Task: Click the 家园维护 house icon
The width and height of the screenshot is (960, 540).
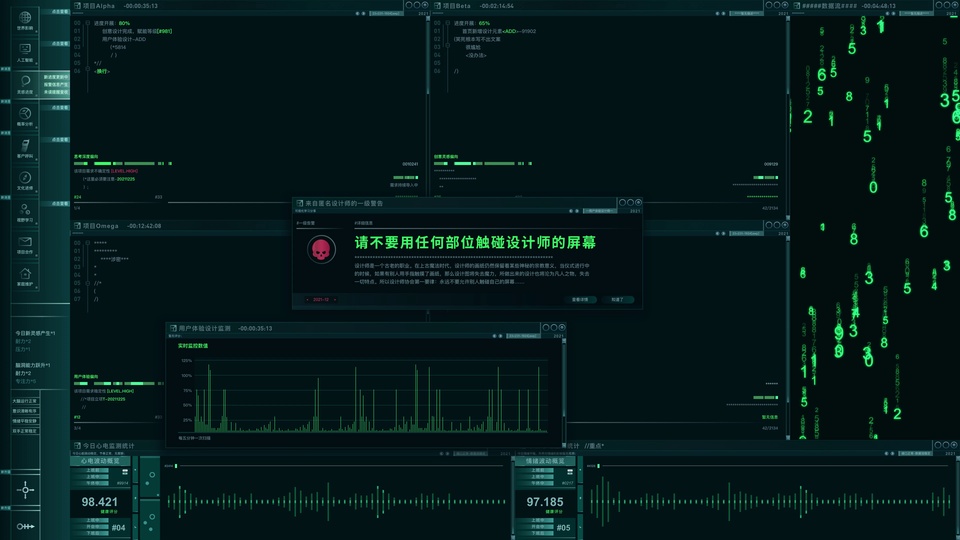Action: [x=25, y=273]
